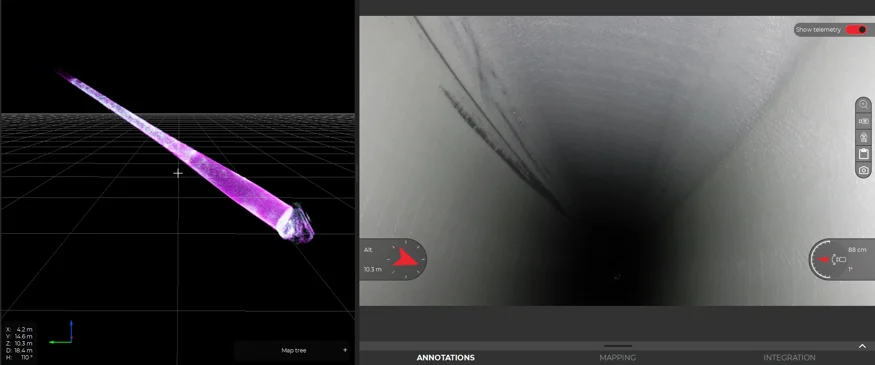Expand the Map tree with plus sign
875x365 pixels.
tap(345, 350)
